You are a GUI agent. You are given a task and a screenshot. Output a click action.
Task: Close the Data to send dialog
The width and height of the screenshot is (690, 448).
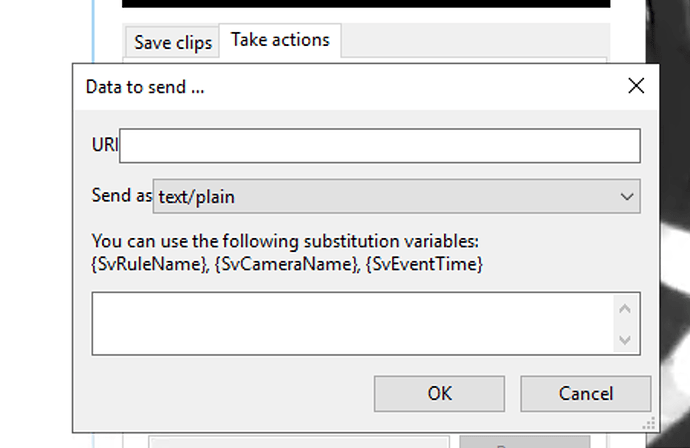click(x=636, y=86)
